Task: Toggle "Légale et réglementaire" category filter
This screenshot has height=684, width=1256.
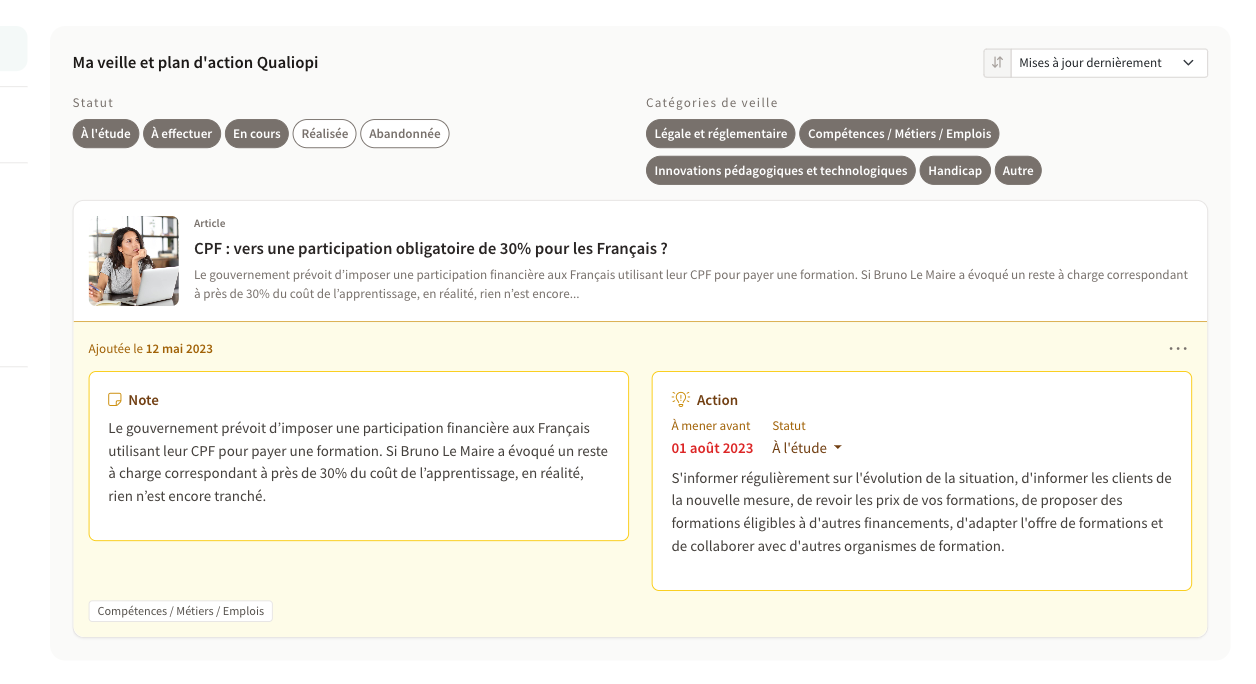Action: pos(720,134)
